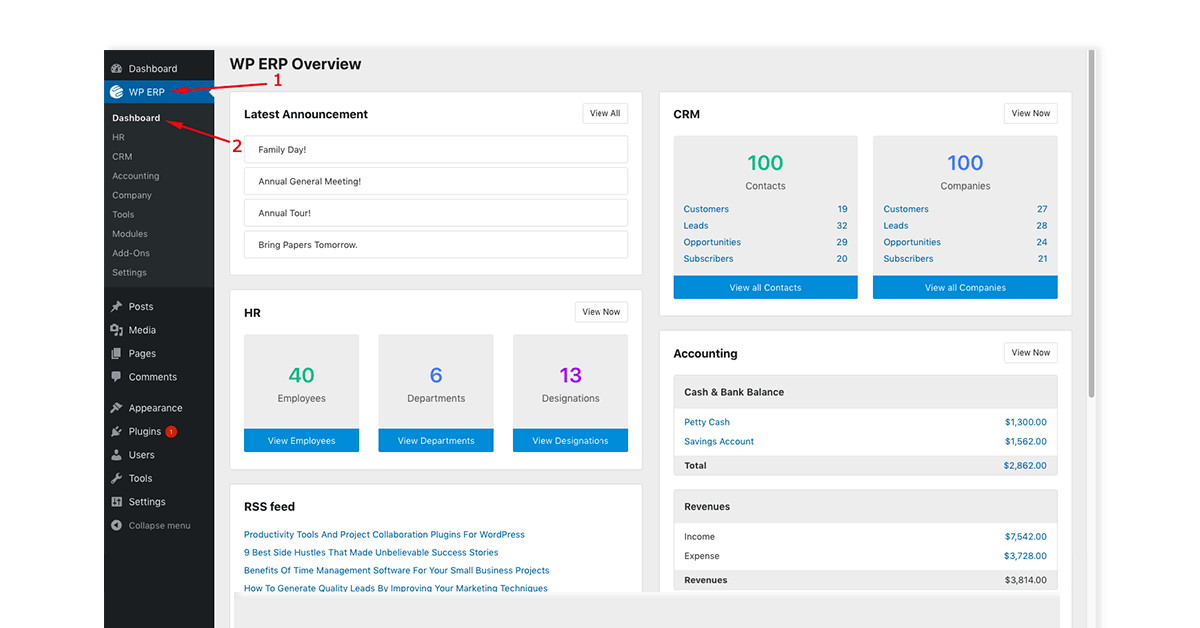Click the Leads link under Contacts
Image resolution: width=1200 pixels, height=628 pixels.
(696, 226)
